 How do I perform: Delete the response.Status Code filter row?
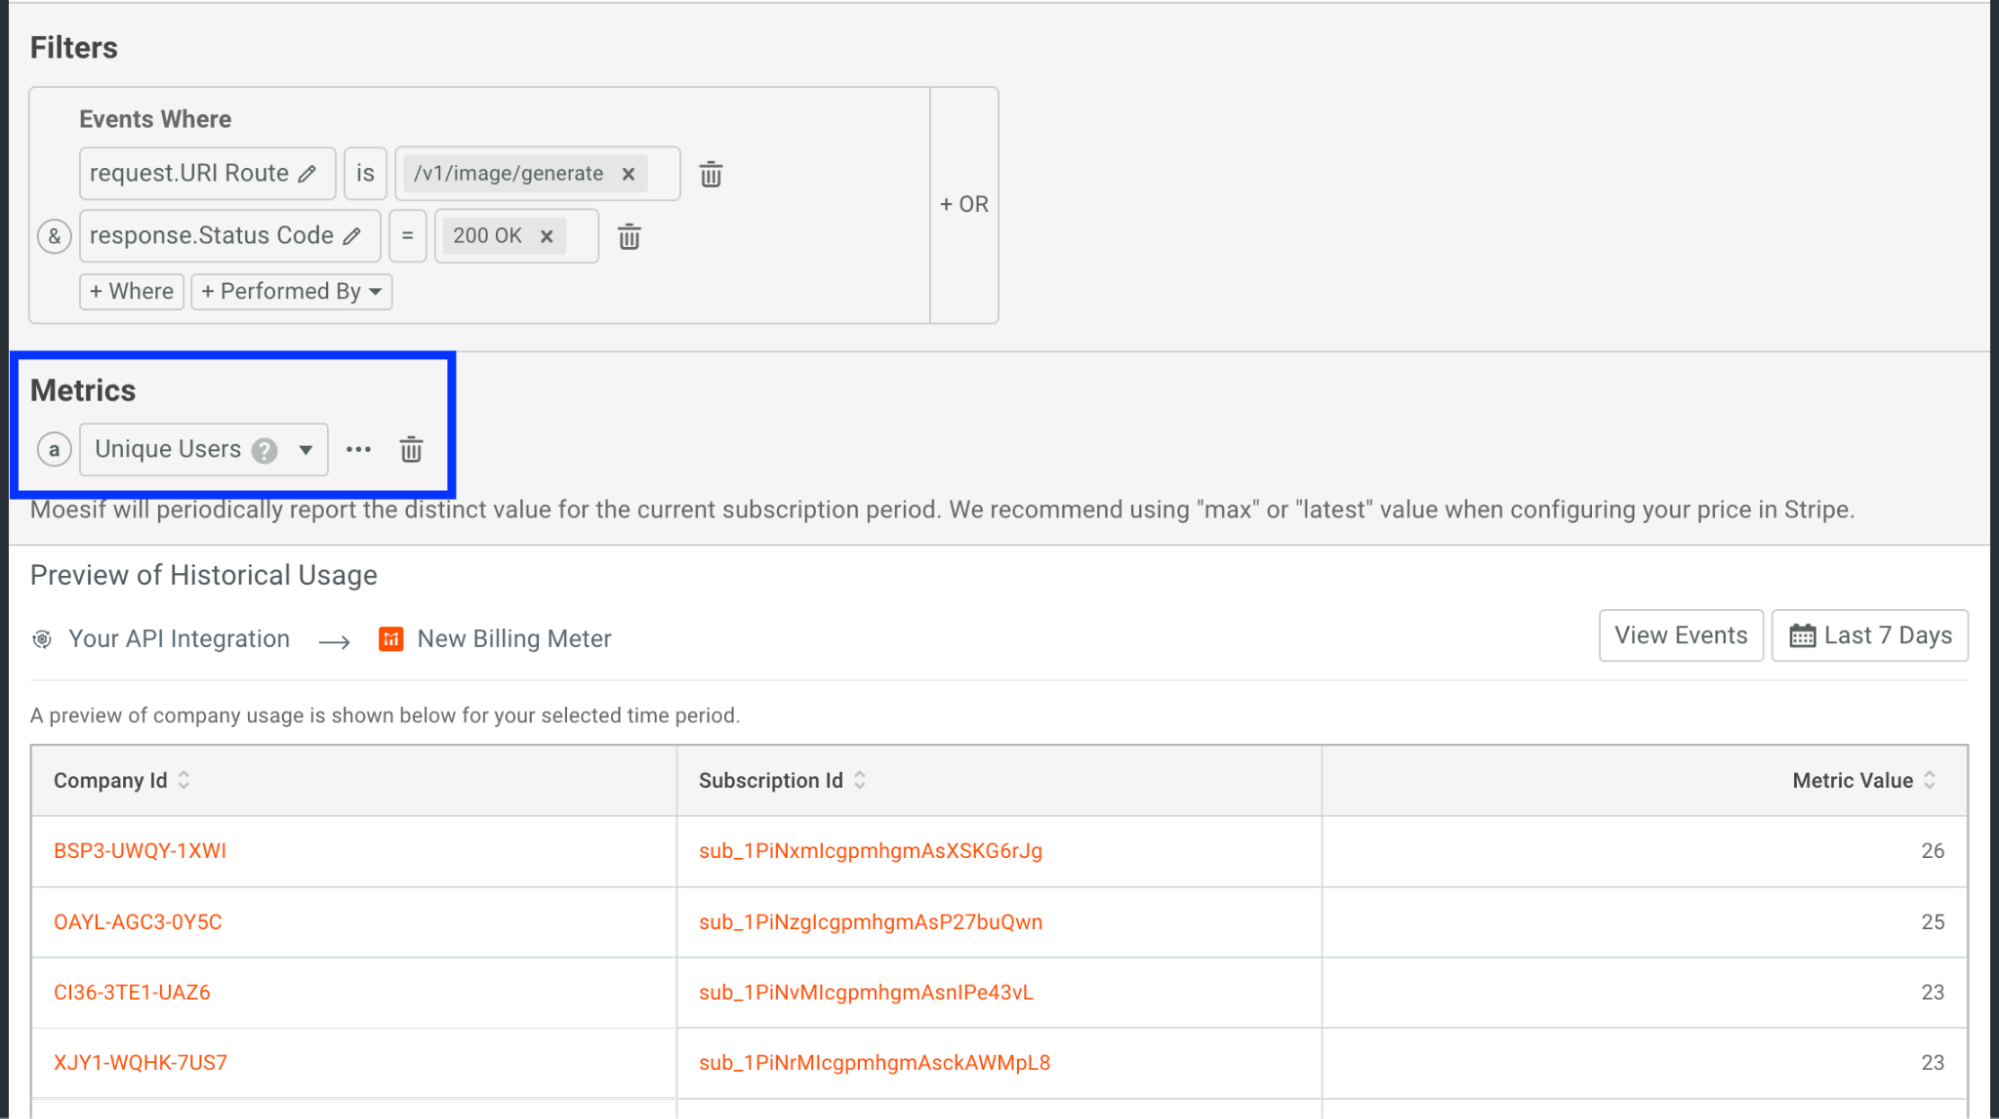pyautogui.click(x=629, y=237)
